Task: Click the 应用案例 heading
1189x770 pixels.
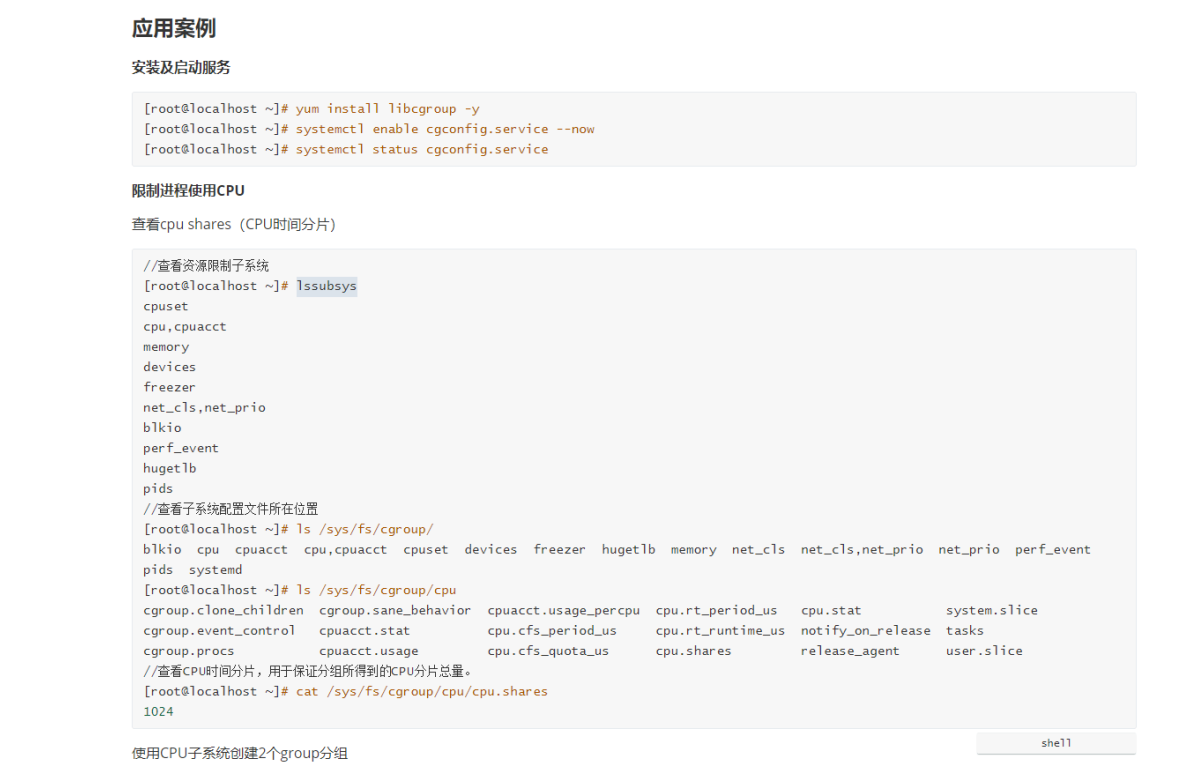Action: click(173, 29)
